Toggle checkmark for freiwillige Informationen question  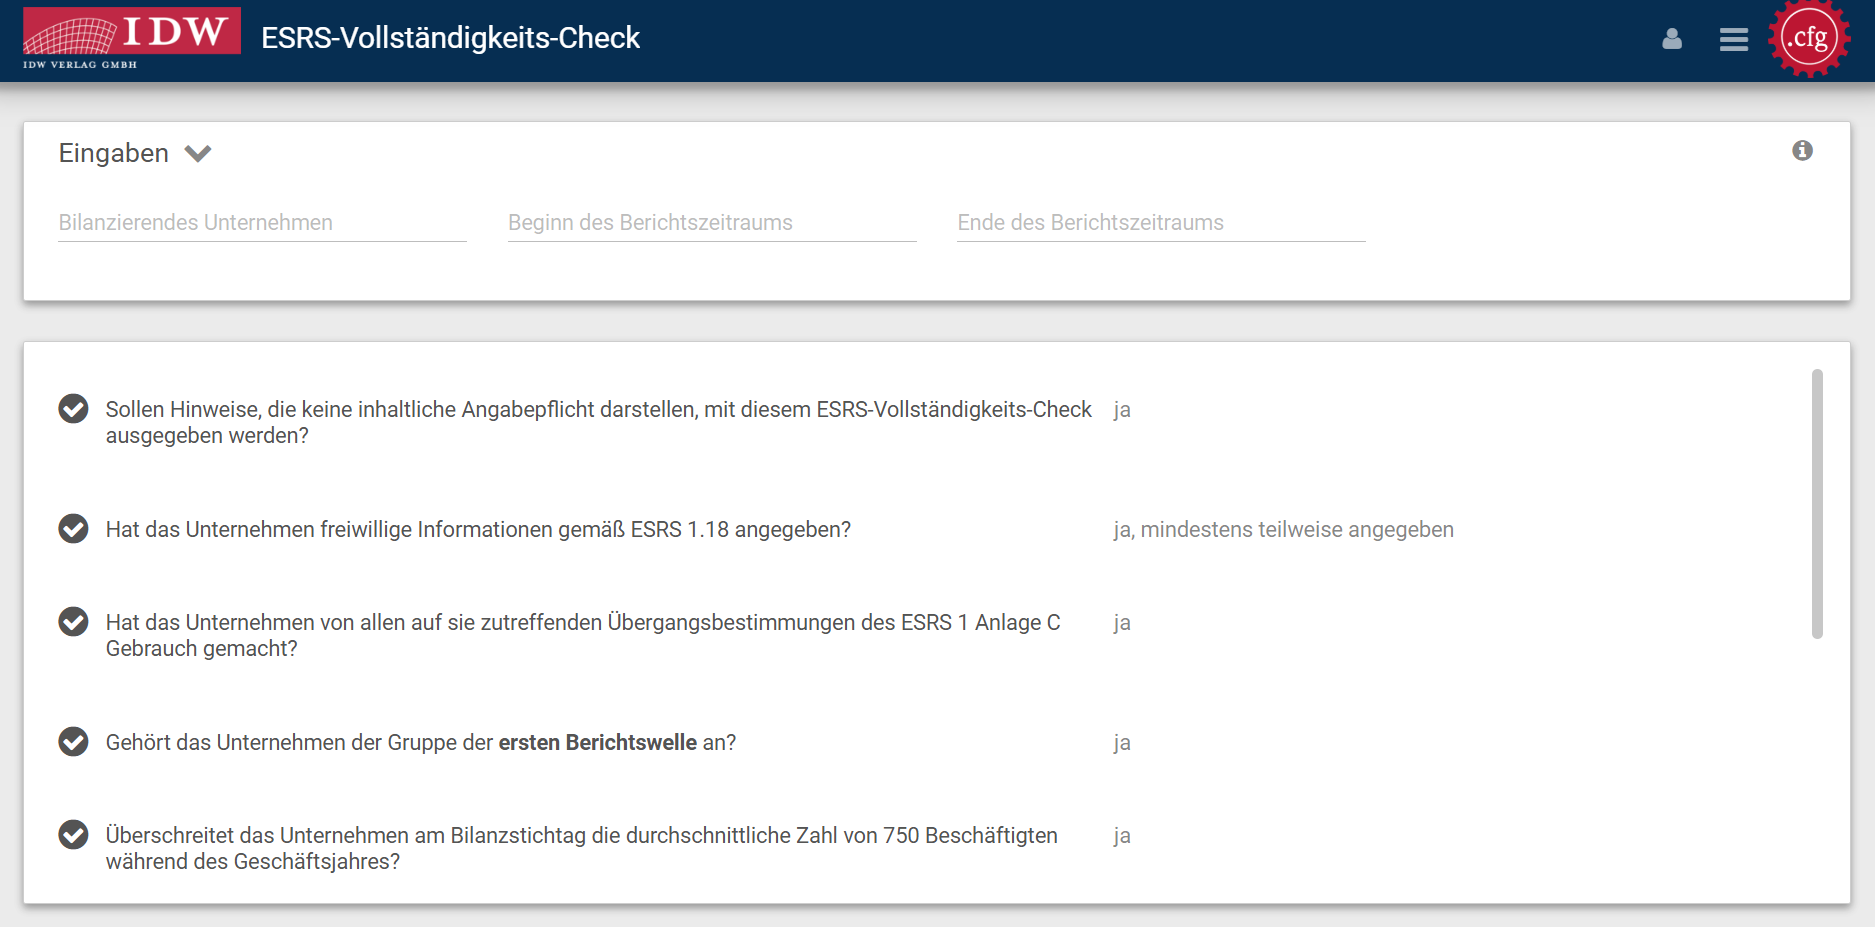[x=73, y=529]
